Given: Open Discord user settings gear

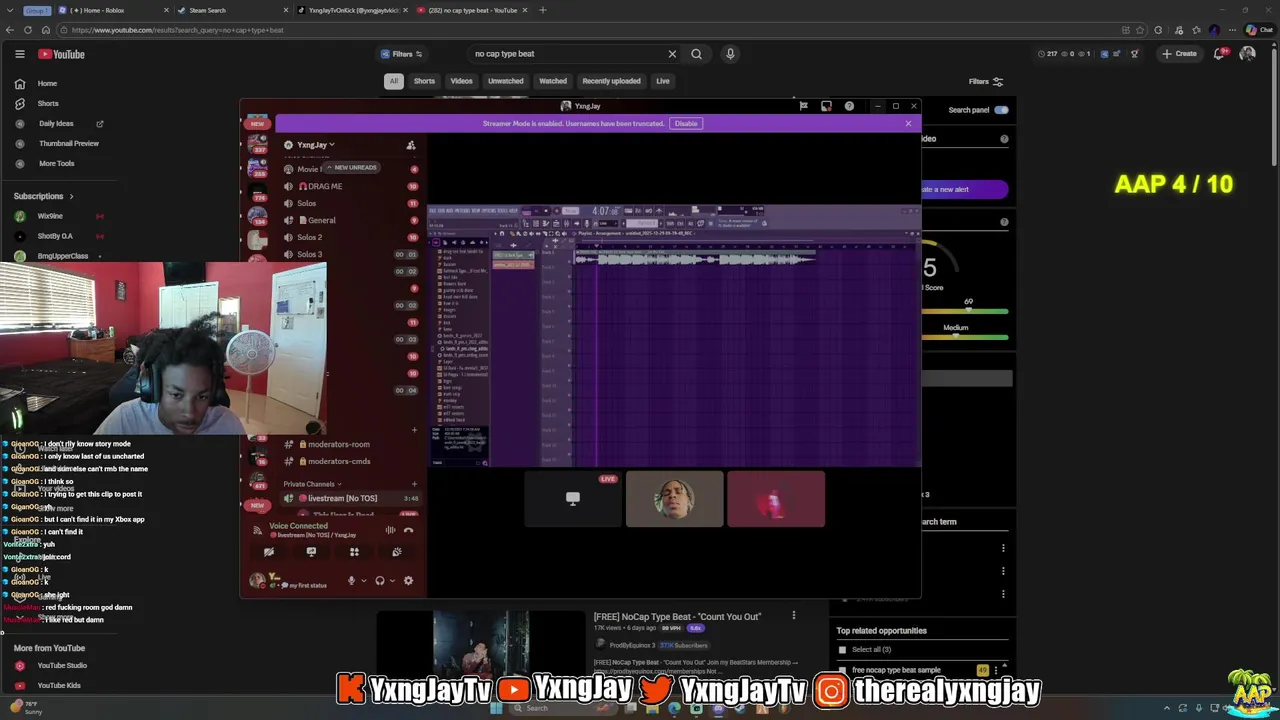Looking at the screenshot, I should tap(408, 581).
